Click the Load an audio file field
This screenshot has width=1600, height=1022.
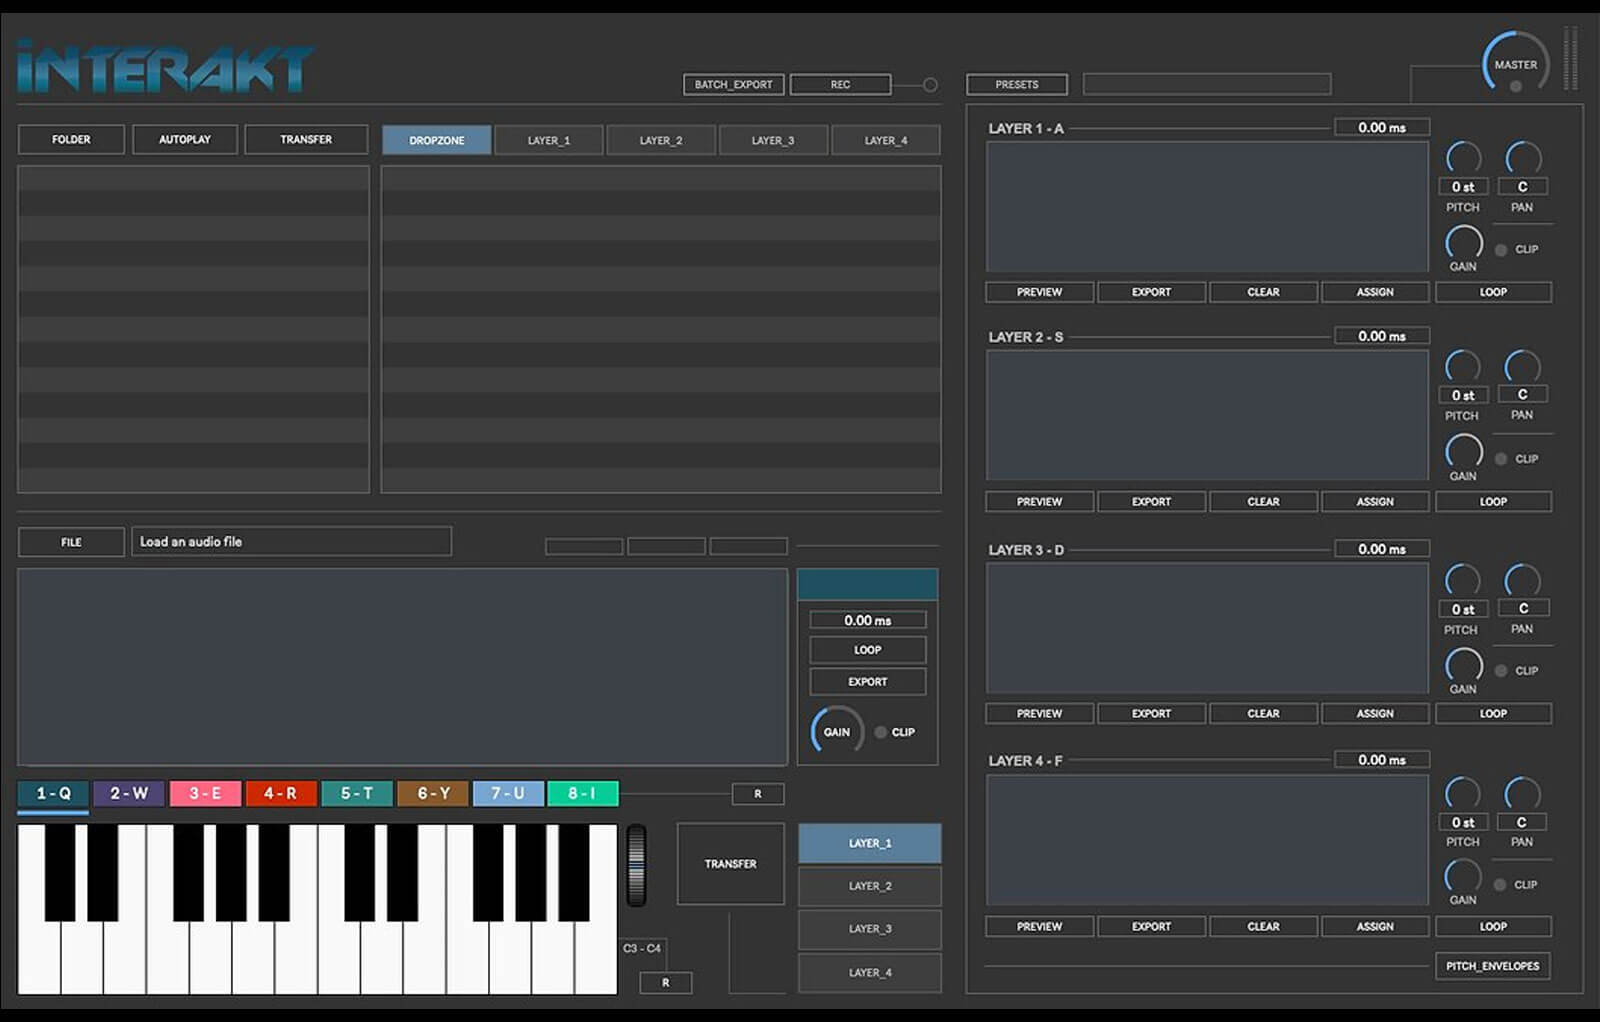291,541
